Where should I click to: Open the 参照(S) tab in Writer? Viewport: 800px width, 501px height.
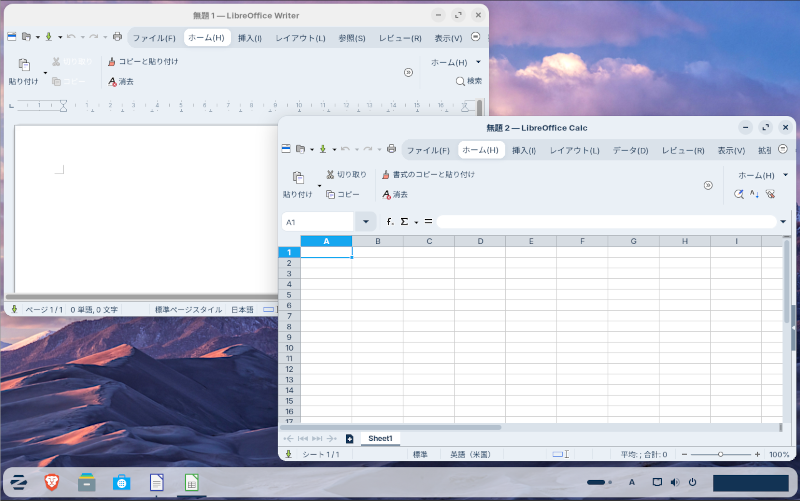(x=352, y=38)
